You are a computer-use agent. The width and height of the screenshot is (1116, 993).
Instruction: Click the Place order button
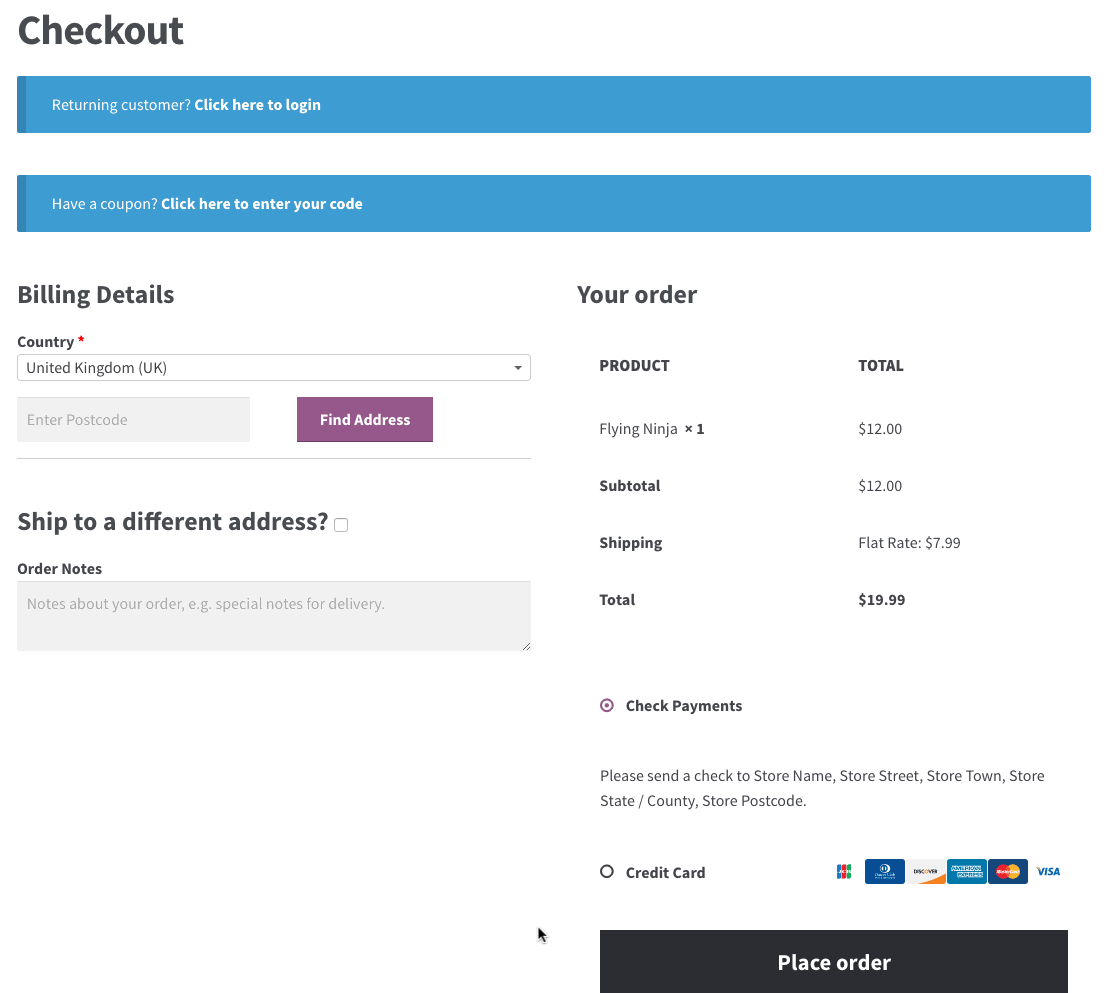pyautogui.click(x=833, y=962)
